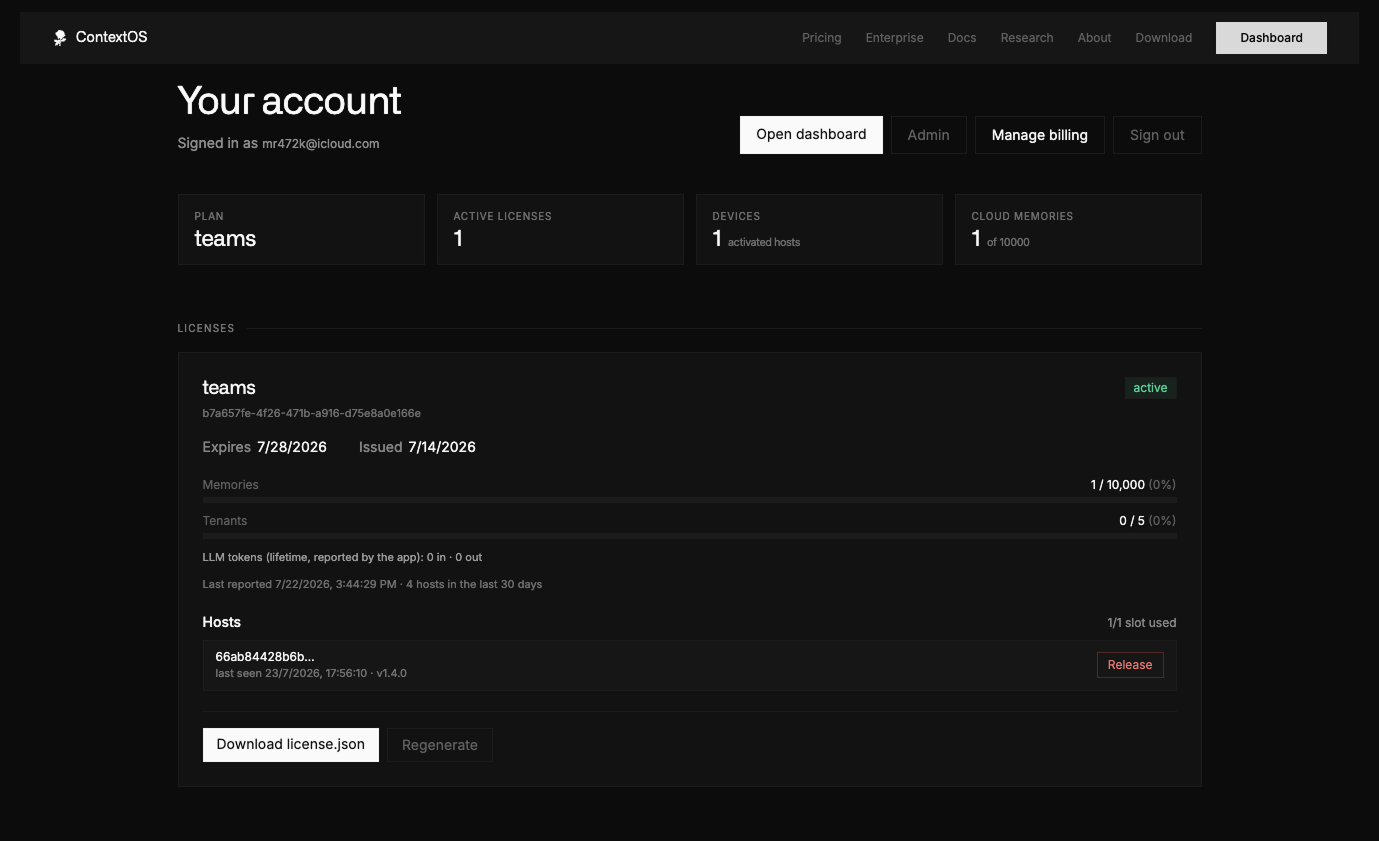
Task: Click the LLM tokens lifetime line
Action: pos(342,557)
